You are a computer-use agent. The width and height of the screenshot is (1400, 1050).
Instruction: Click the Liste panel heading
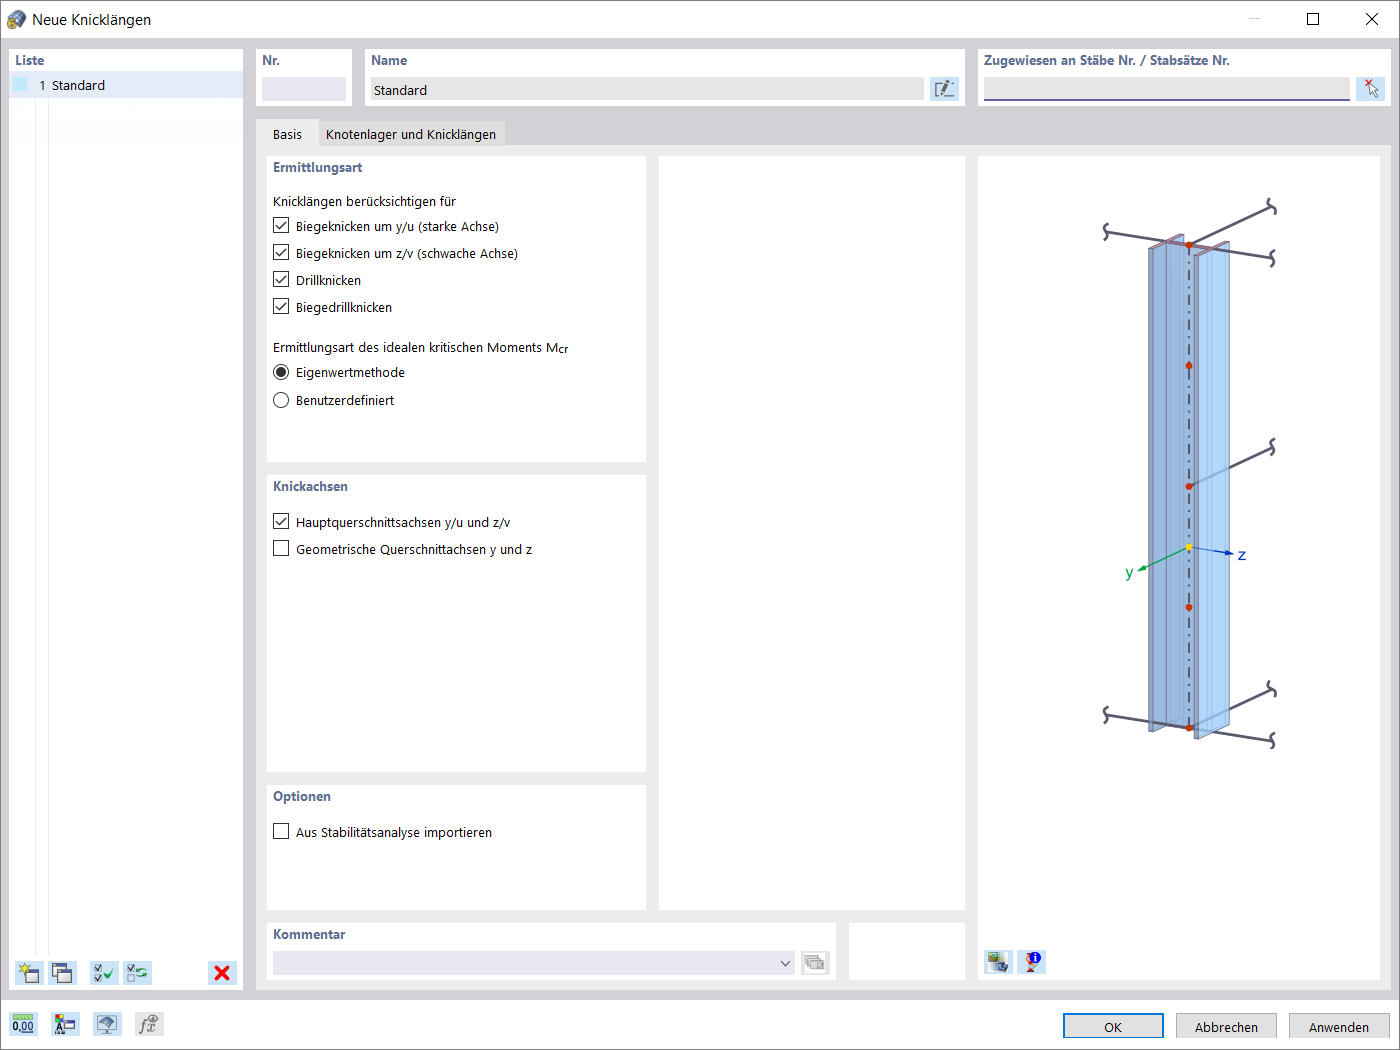tap(29, 60)
